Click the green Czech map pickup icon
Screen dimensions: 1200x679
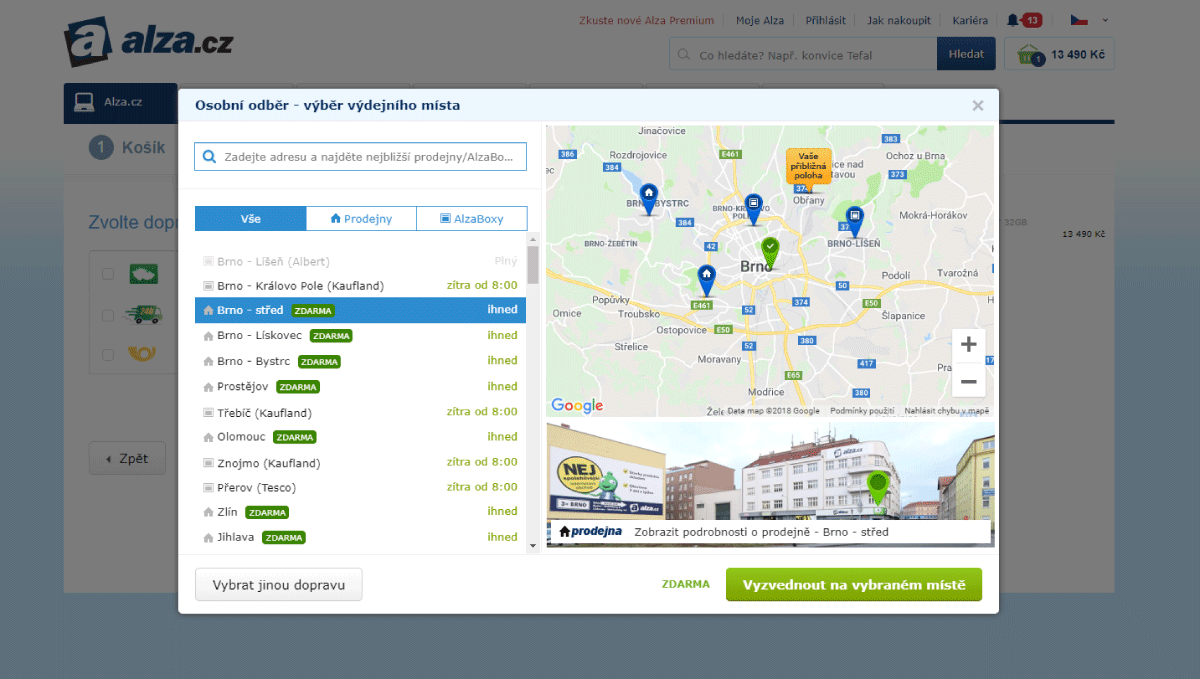click(143, 274)
